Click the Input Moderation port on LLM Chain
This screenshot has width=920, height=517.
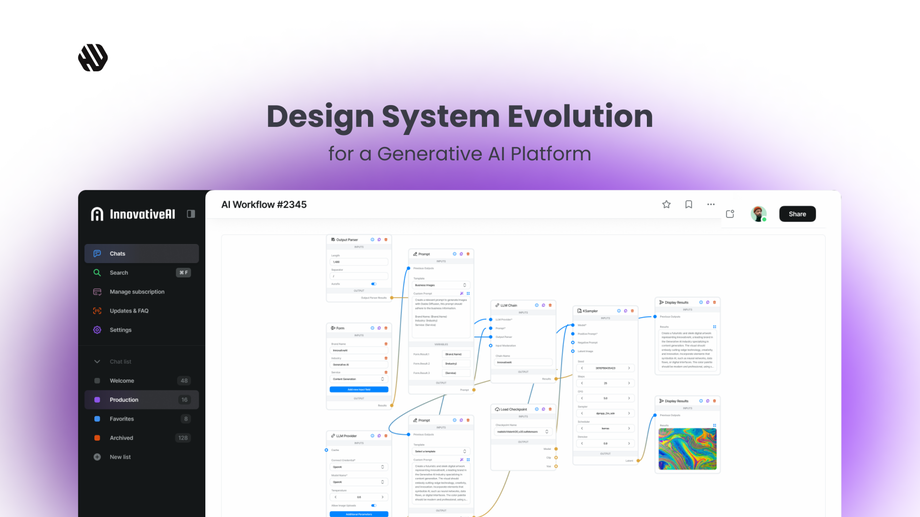click(491, 346)
